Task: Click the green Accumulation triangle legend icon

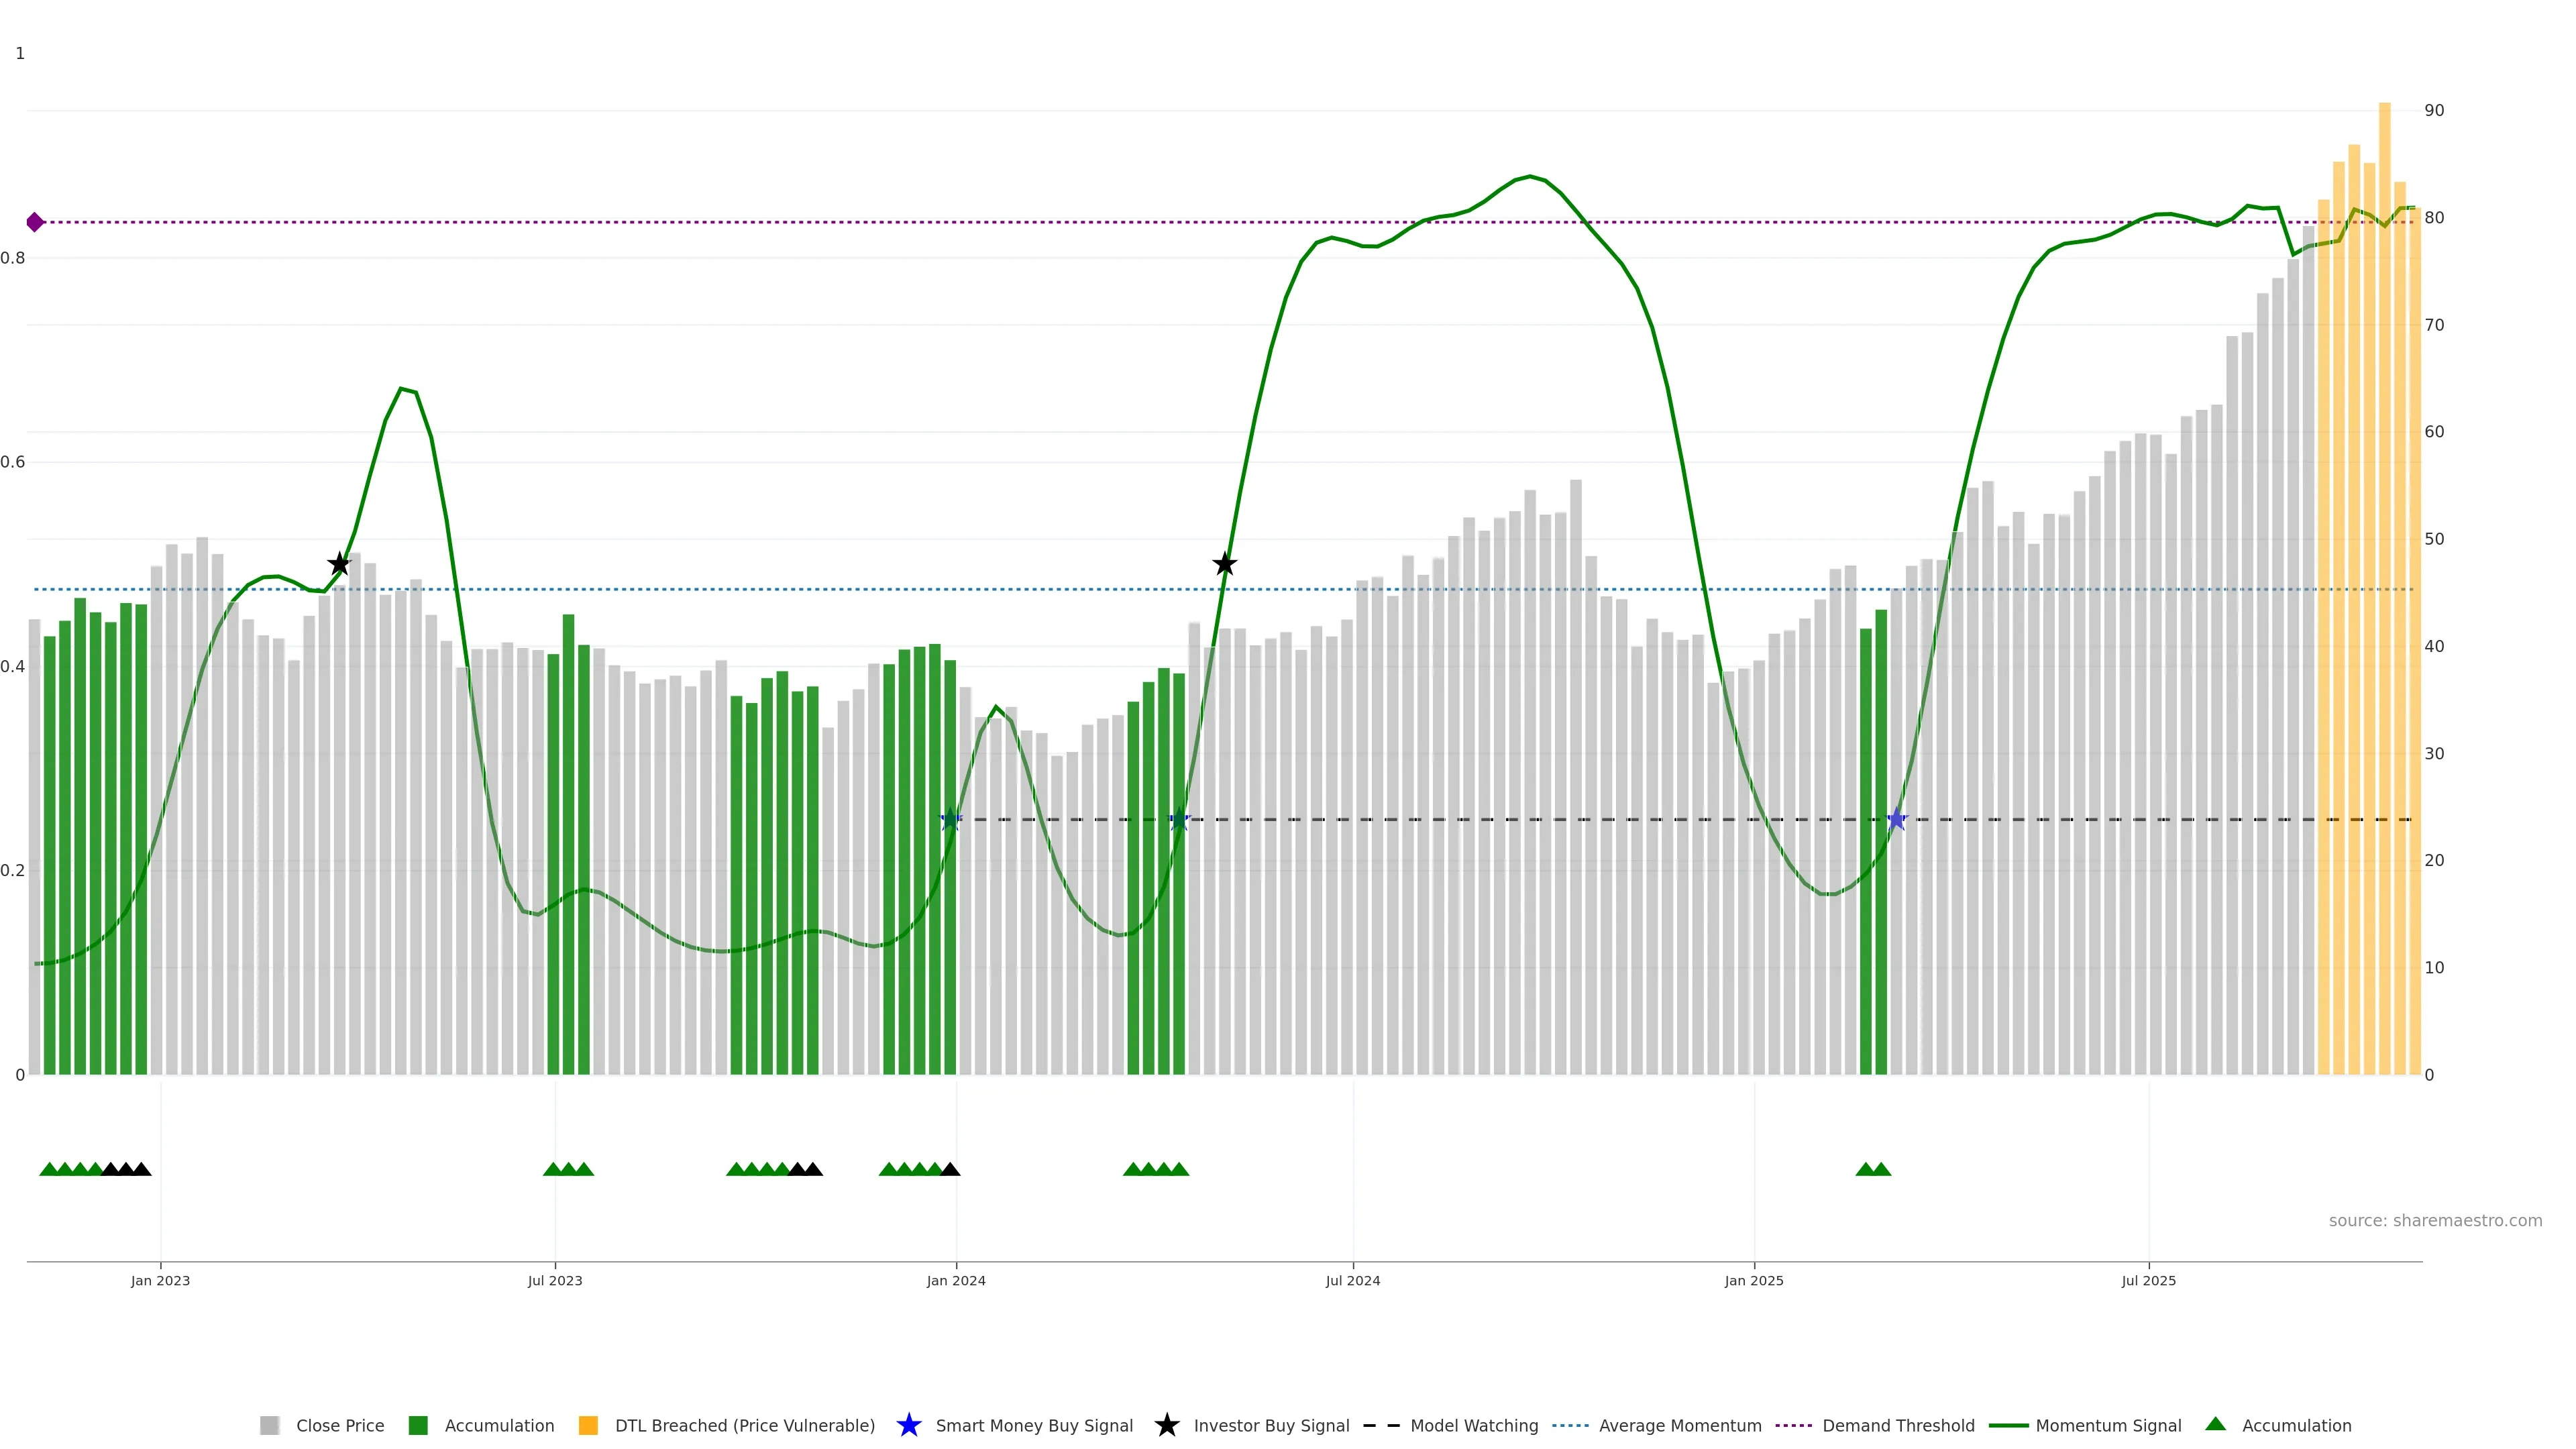Action: 2215,1424
